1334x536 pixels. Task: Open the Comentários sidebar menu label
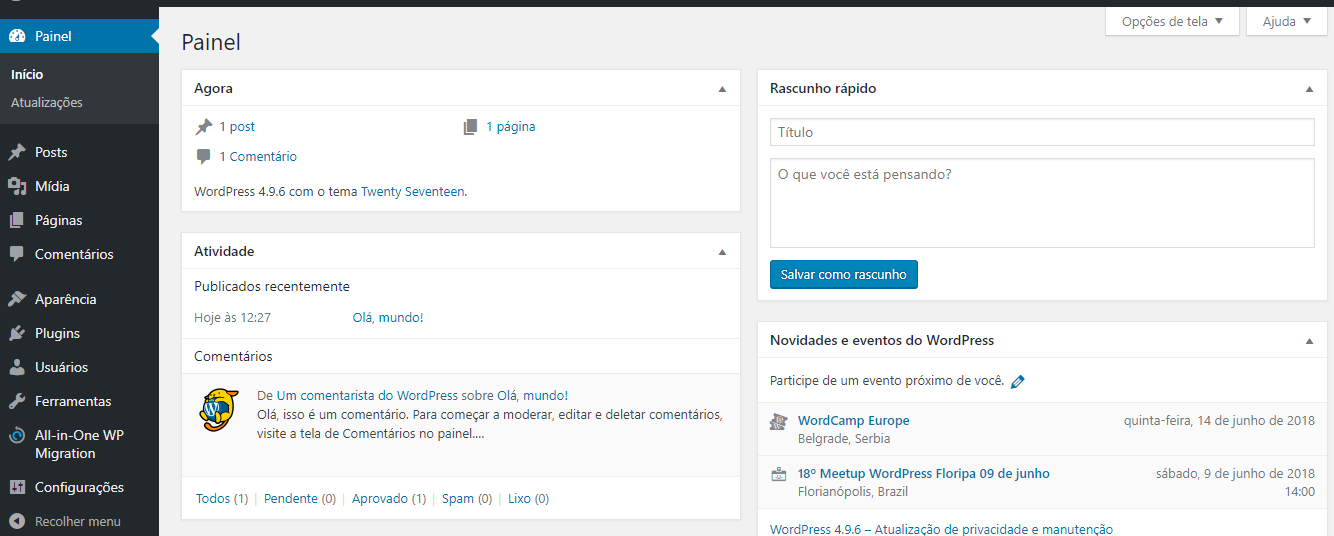coord(74,254)
